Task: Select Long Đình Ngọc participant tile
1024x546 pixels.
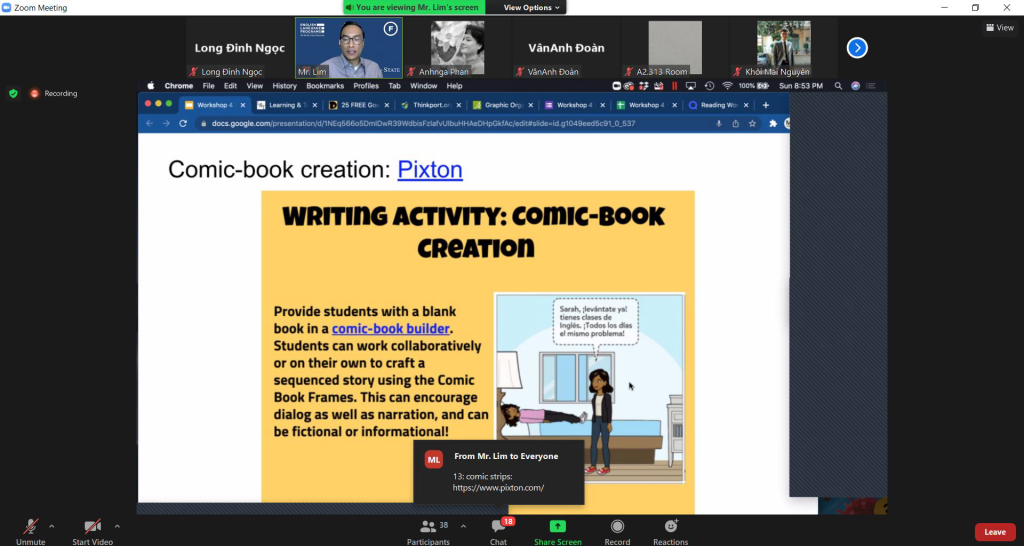Action: (240, 48)
